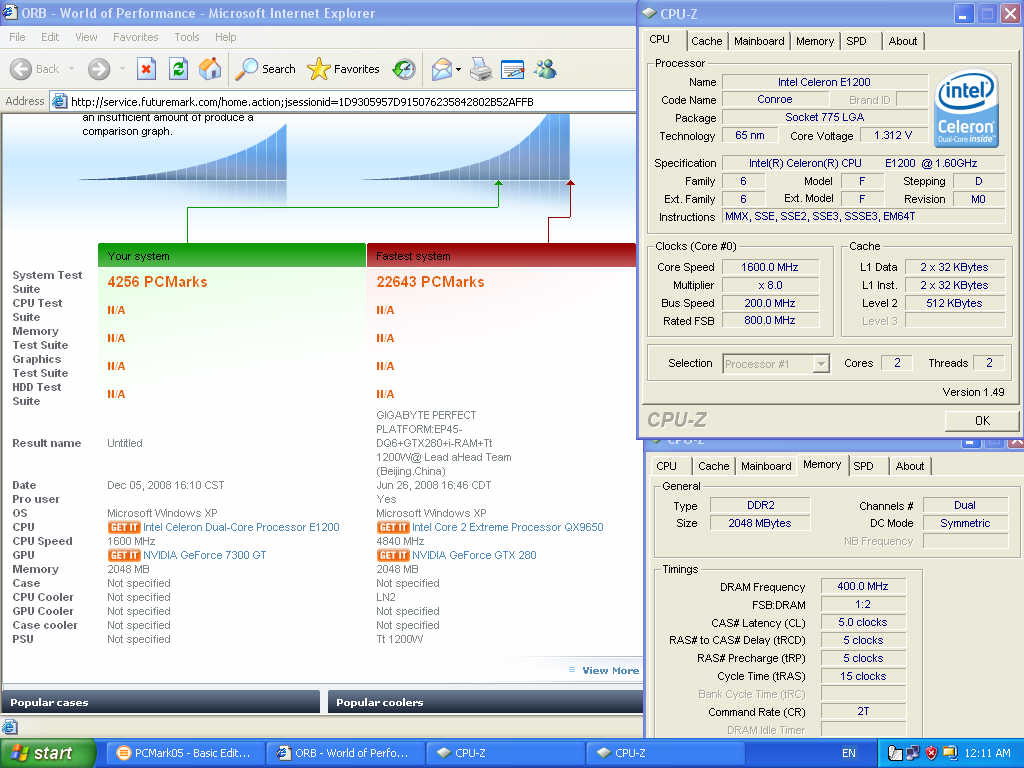Click the EN language indicator in taskbar
Screen dimensions: 1024x768
[x=848, y=753]
